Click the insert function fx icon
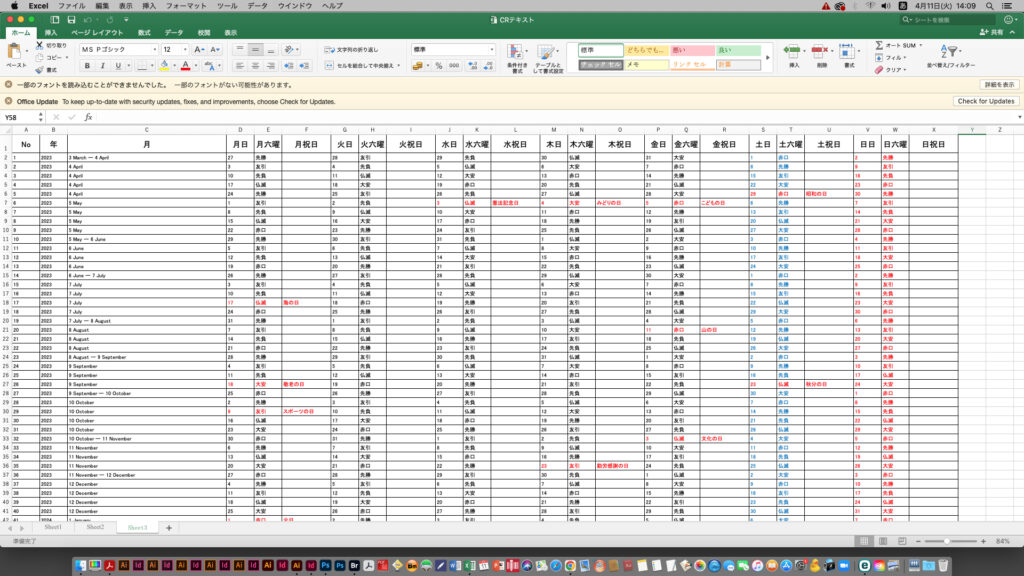The height and width of the screenshot is (576, 1024). pos(88,117)
